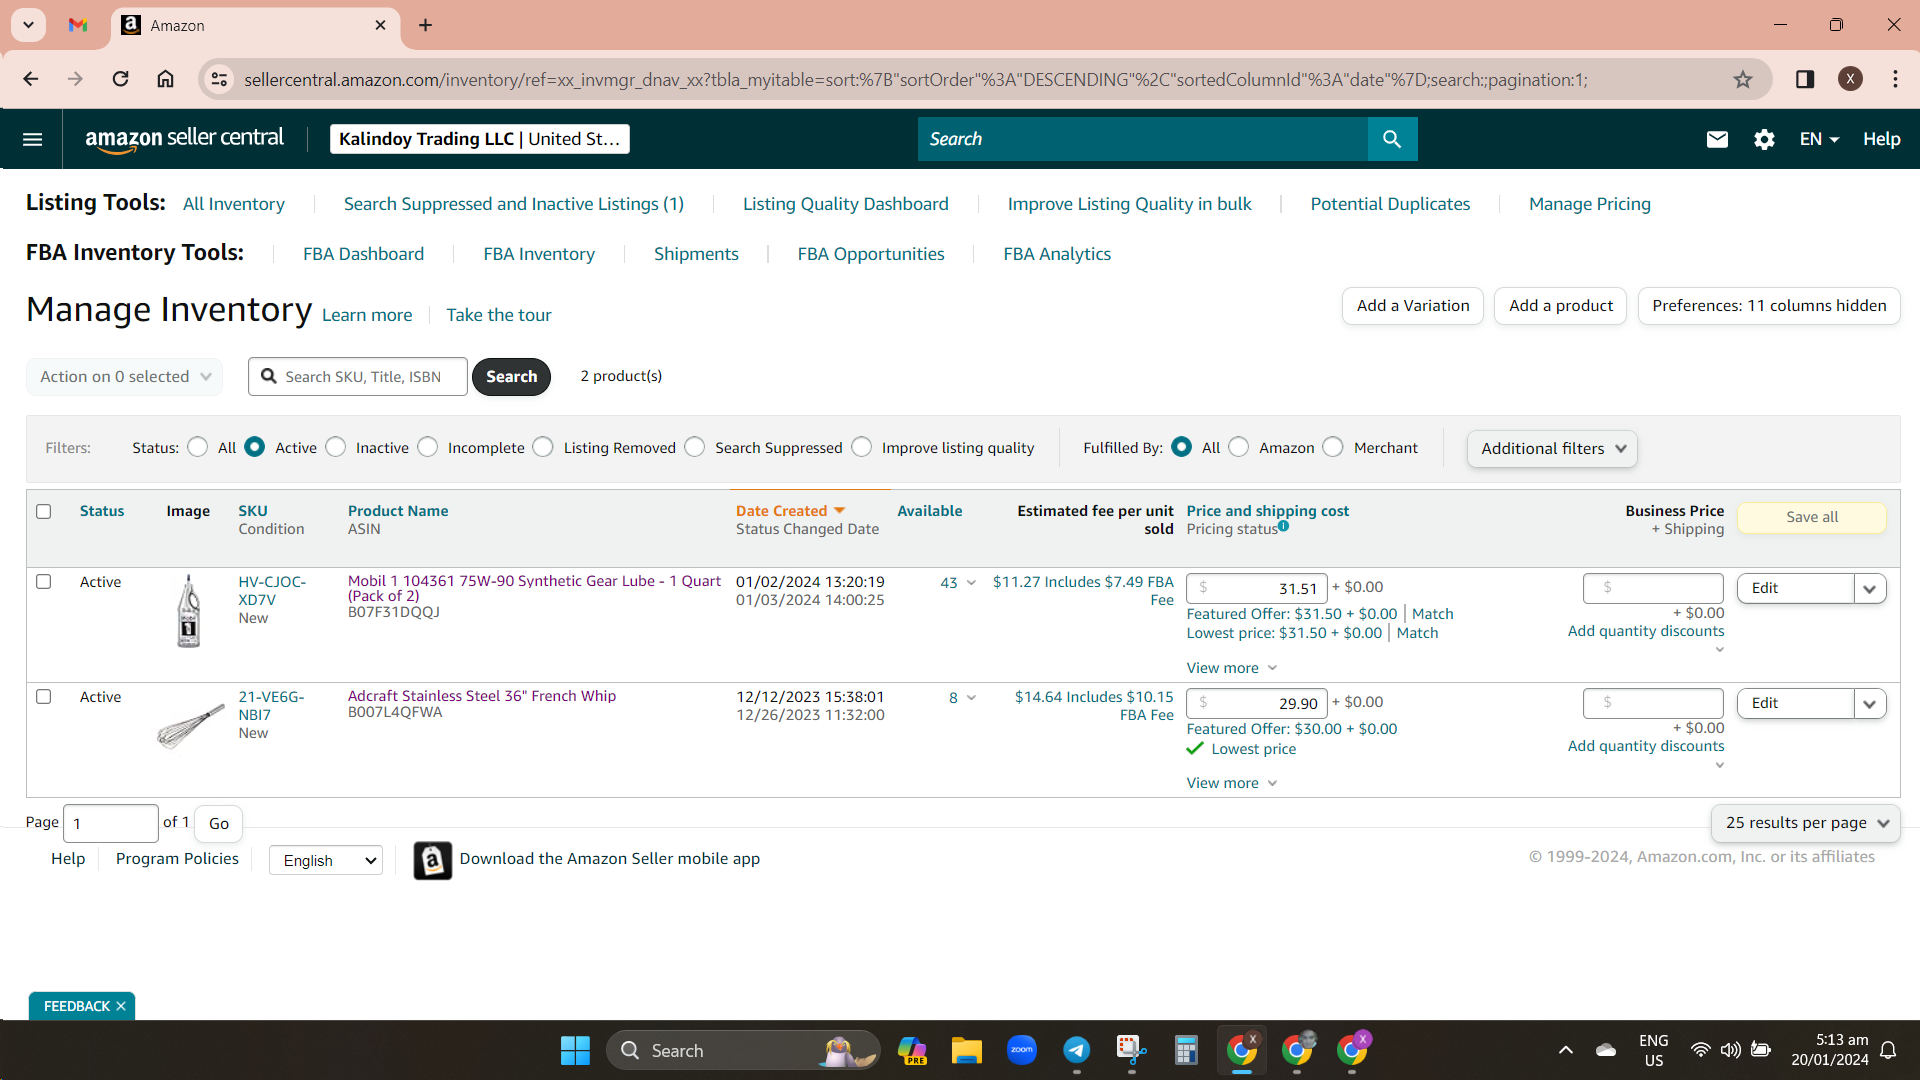The image size is (1920, 1080).
Task: Bookmark this page with star icon
Action: point(1743,79)
